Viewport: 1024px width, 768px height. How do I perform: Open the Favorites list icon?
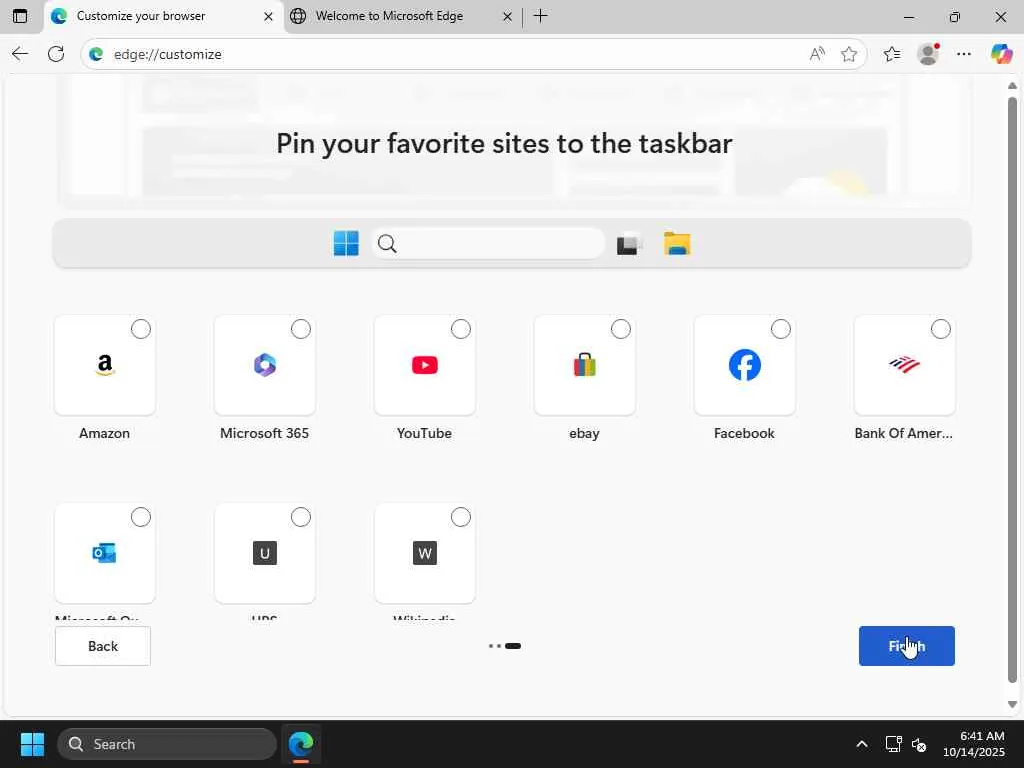tap(891, 54)
